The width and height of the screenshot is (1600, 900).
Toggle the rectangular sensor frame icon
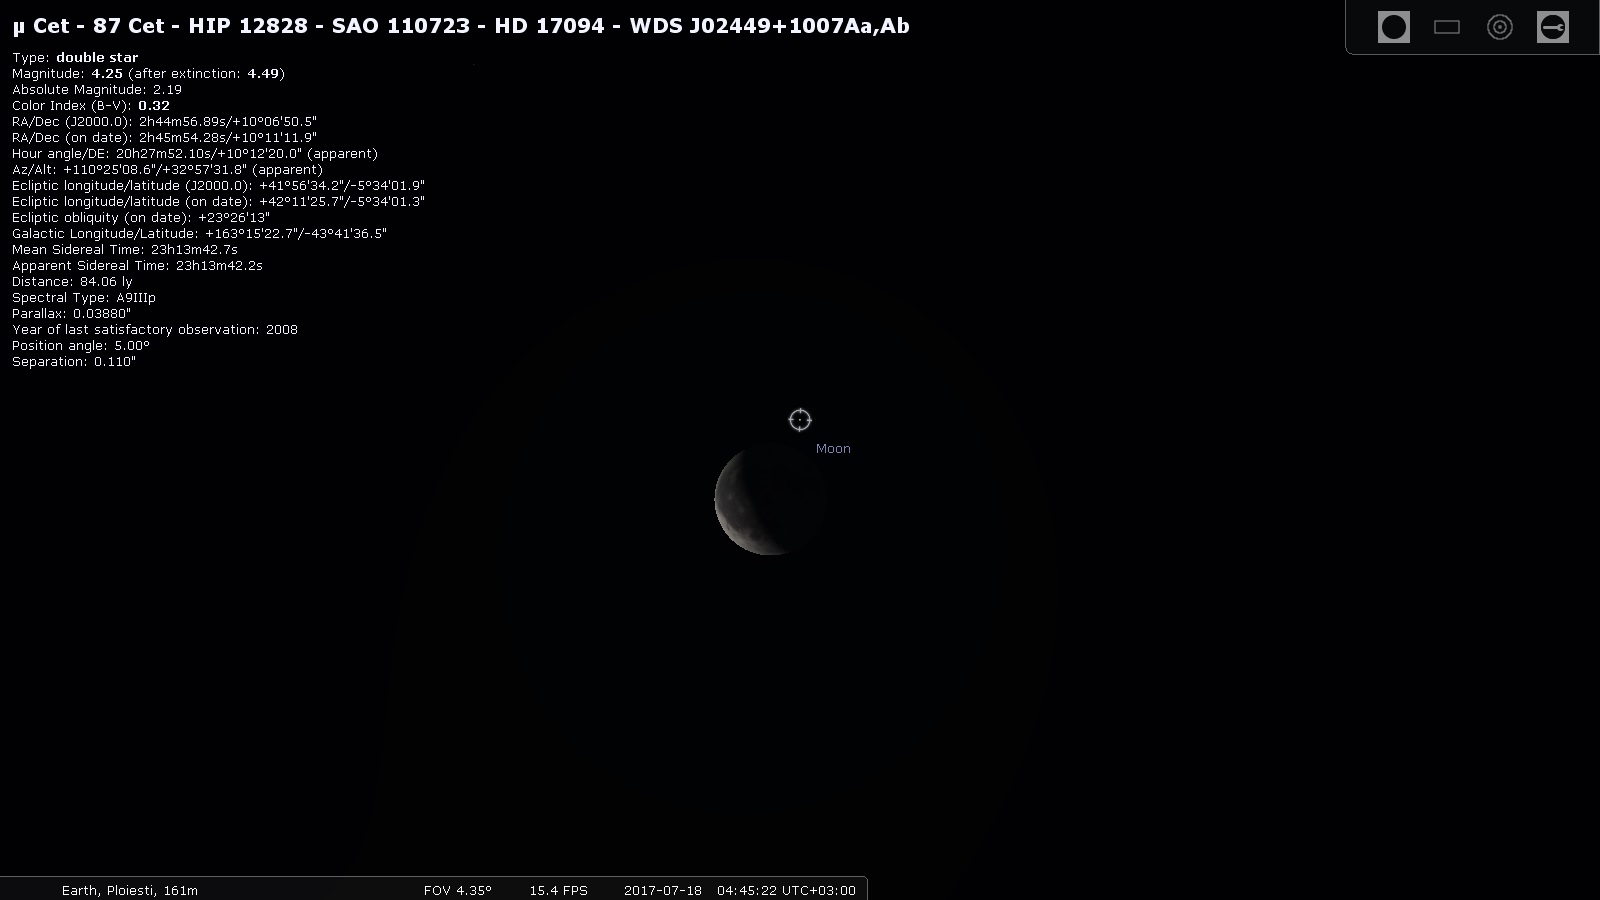point(1447,27)
